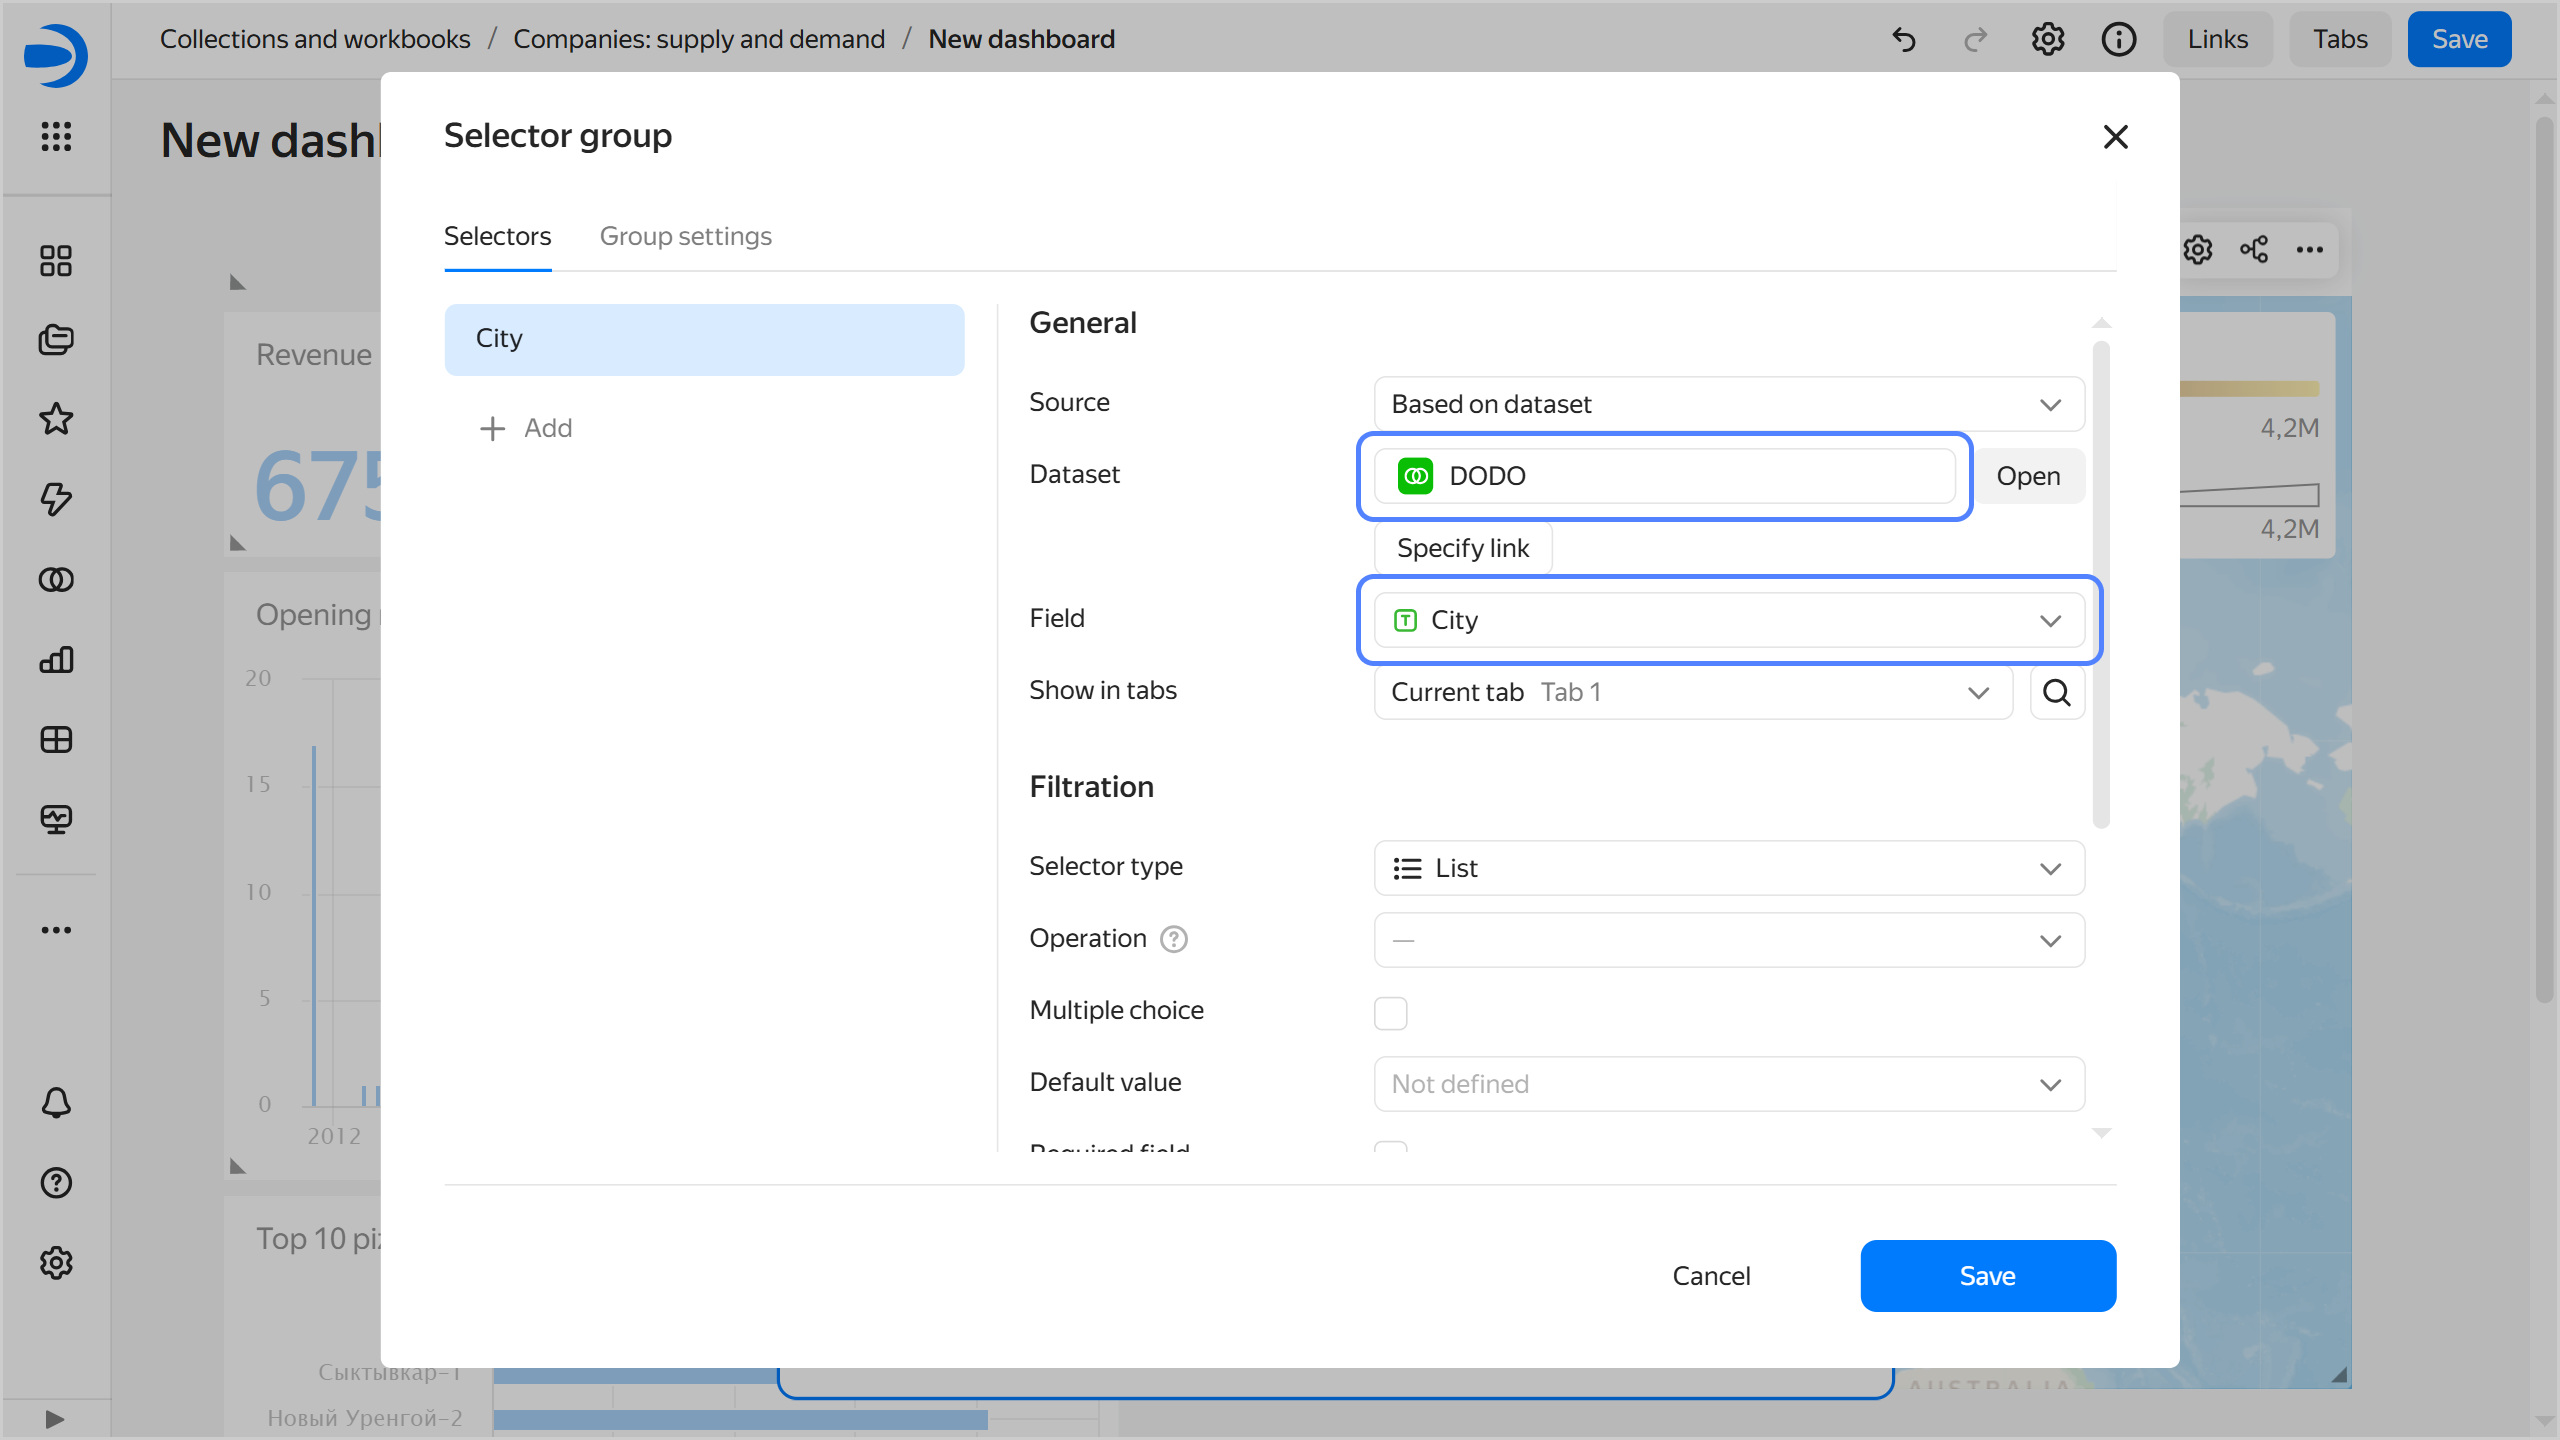2560x1440 pixels.
Task: Click the Specify link button
Action: [1462, 548]
